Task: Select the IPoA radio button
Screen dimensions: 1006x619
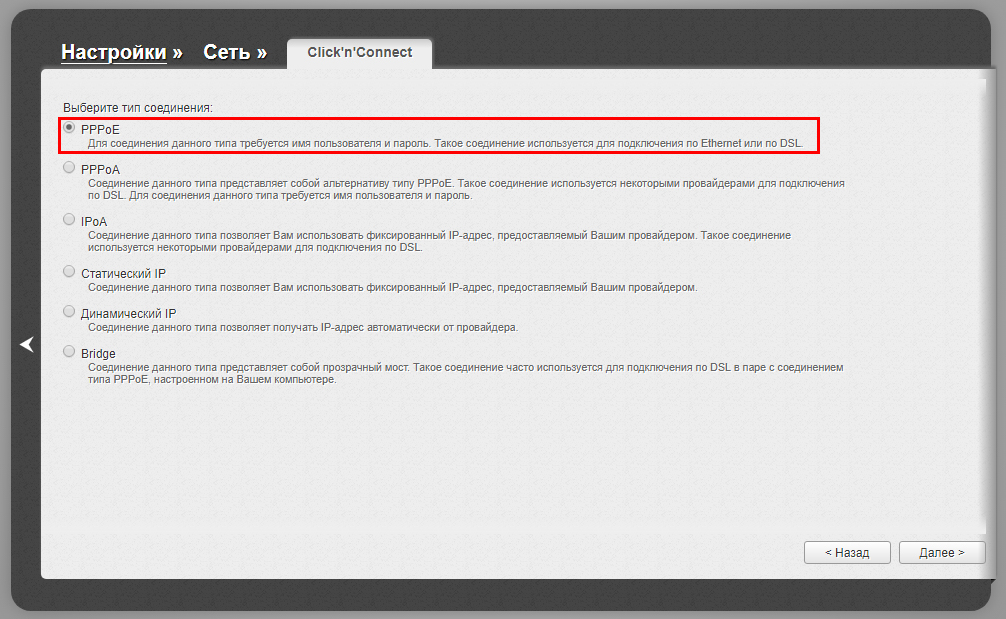Action: pos(69,219)
